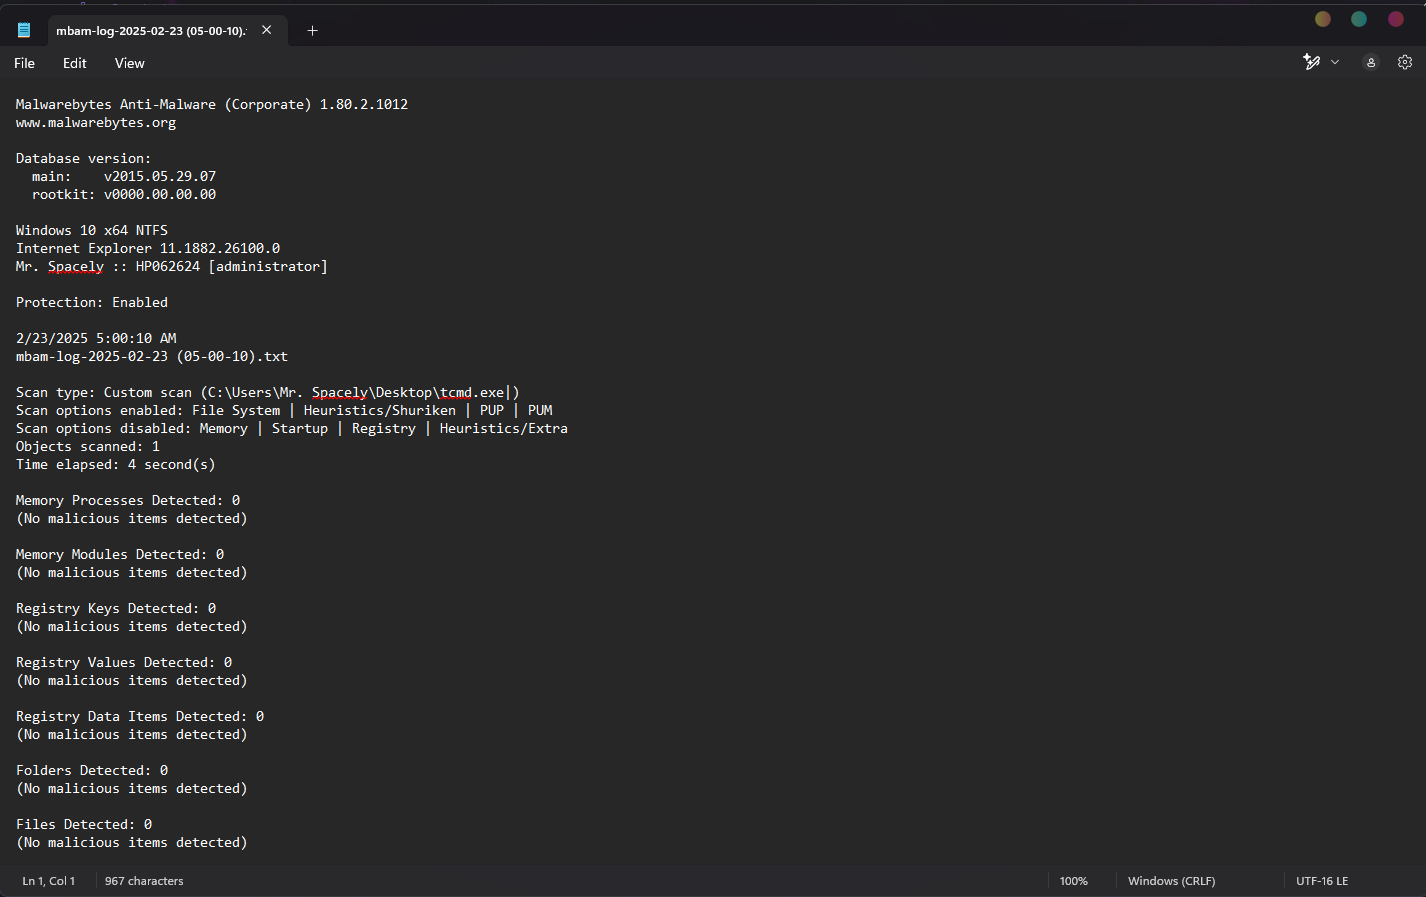Click the 967 characters status entry
This screenshot has height=897, width=1426.
click(x=144, y=881)
